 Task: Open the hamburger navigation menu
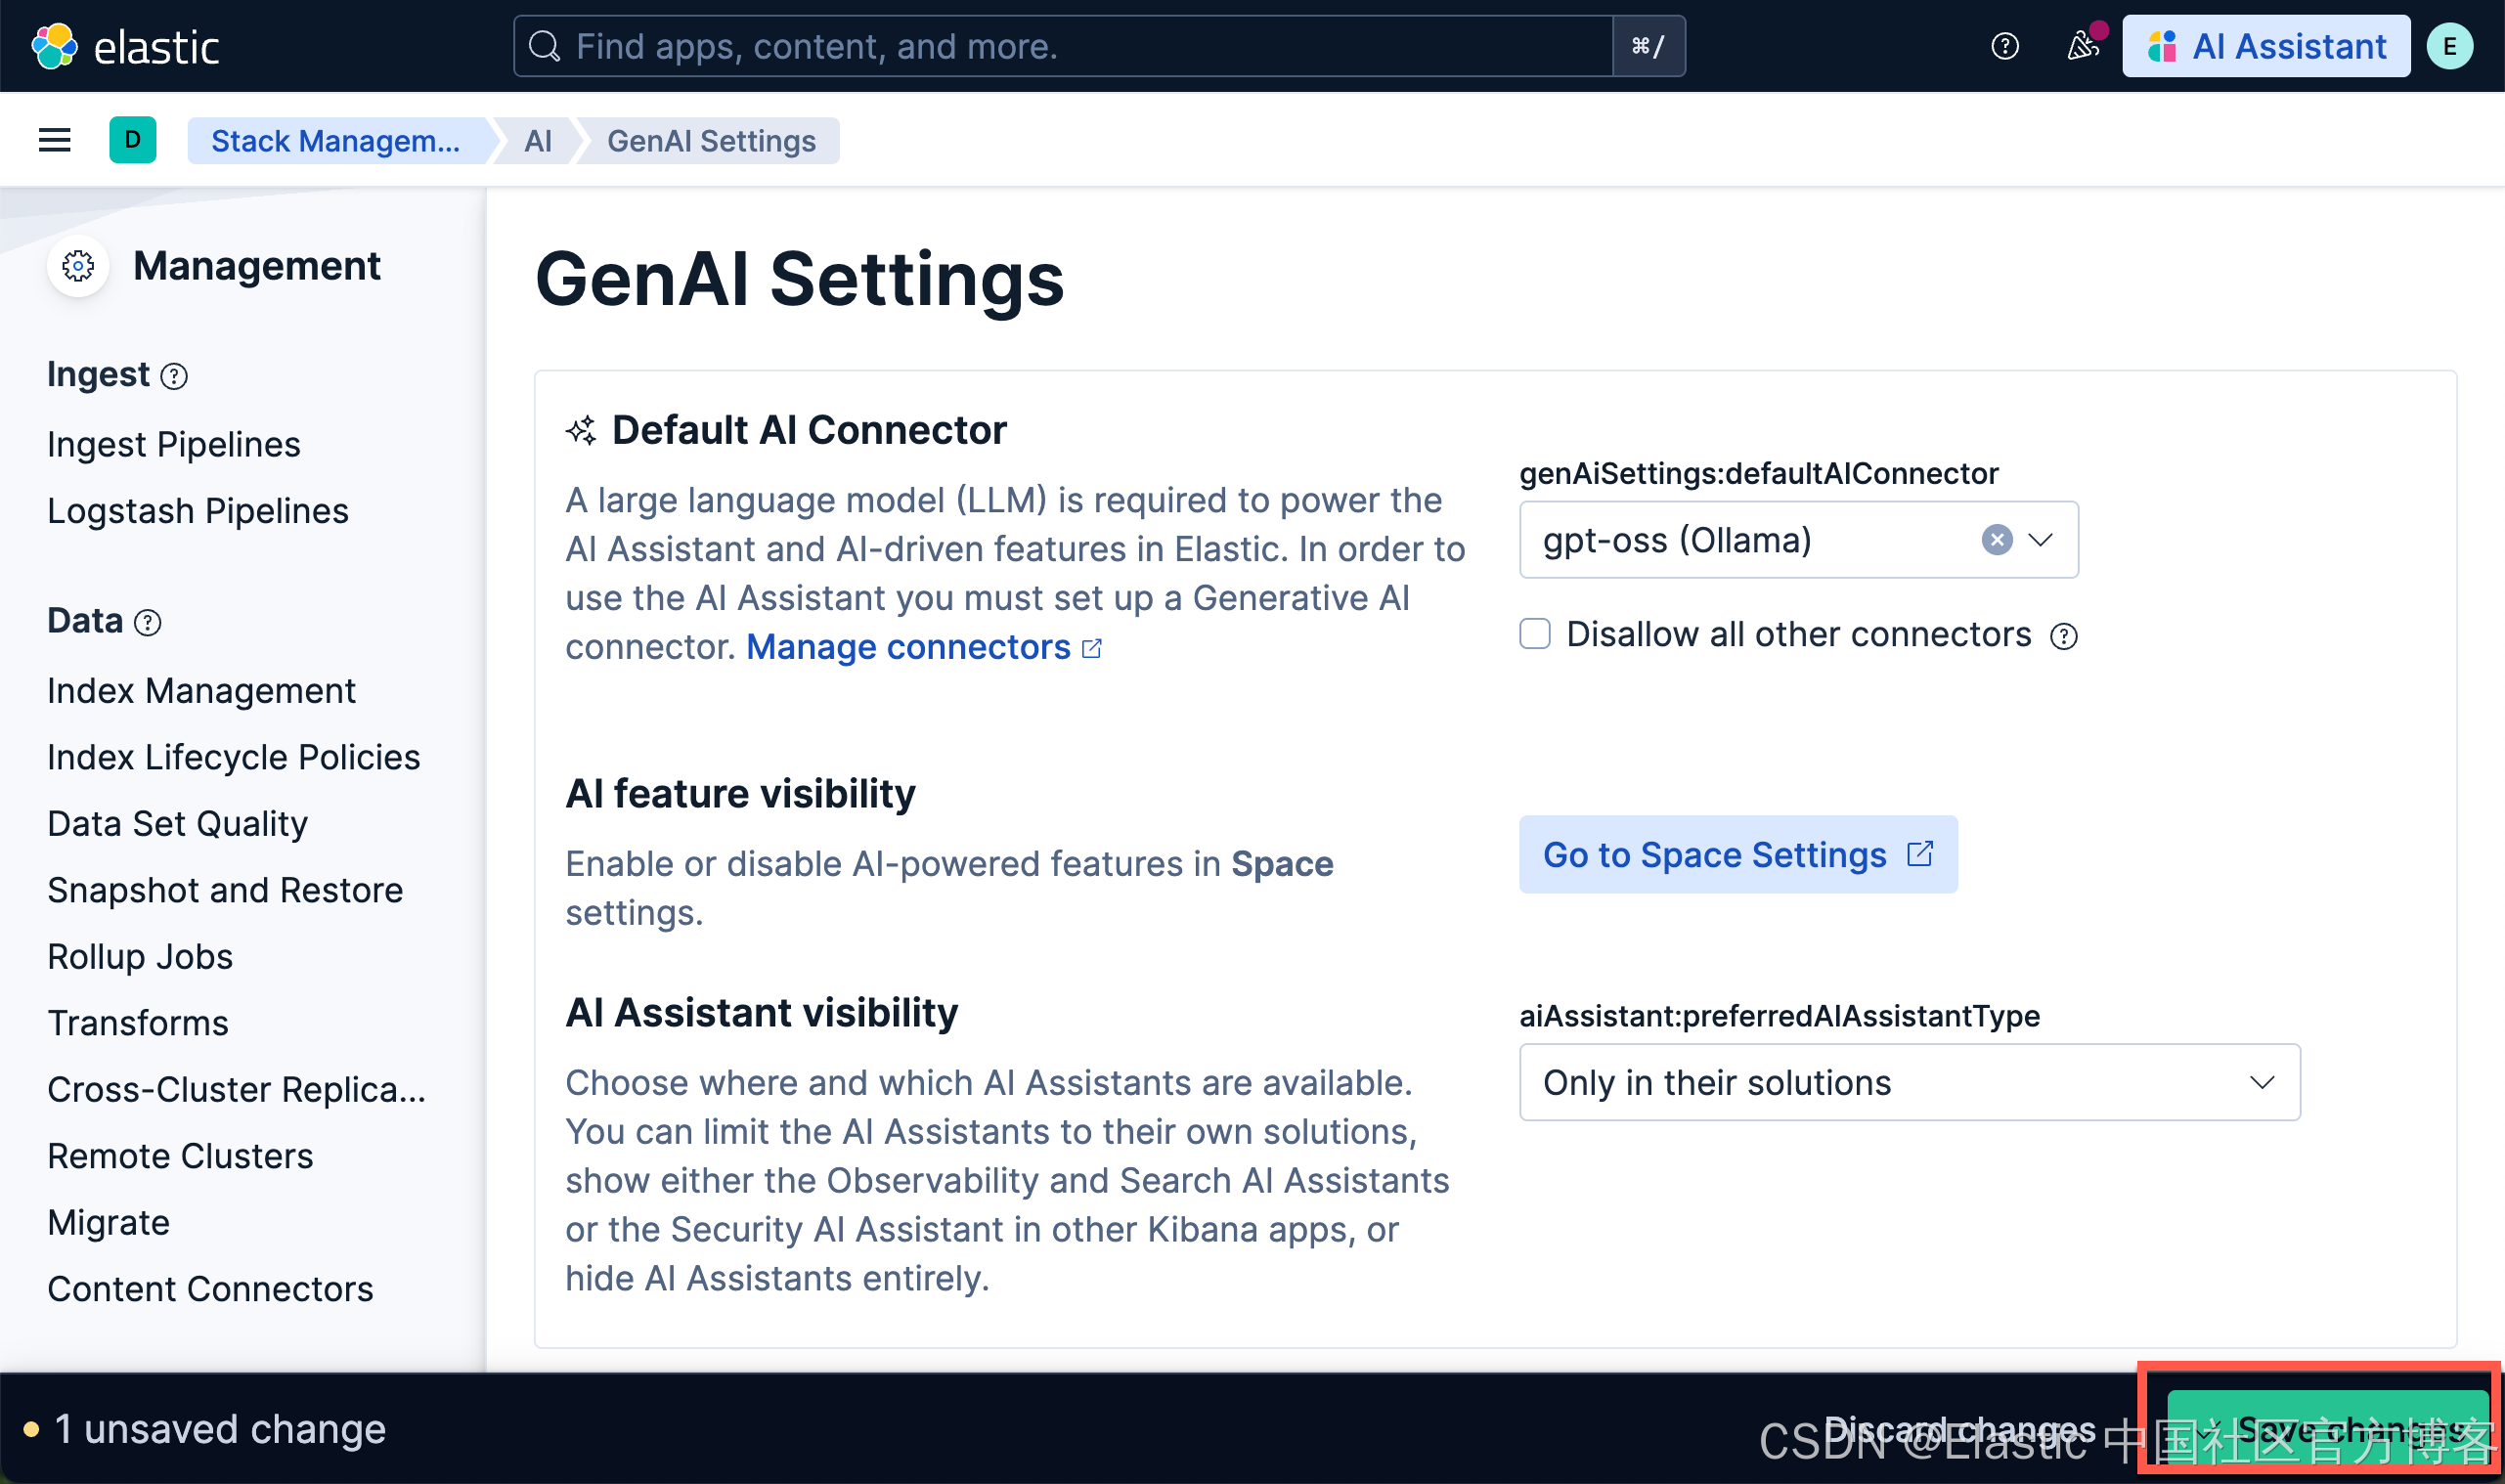(x=54, y=140)
